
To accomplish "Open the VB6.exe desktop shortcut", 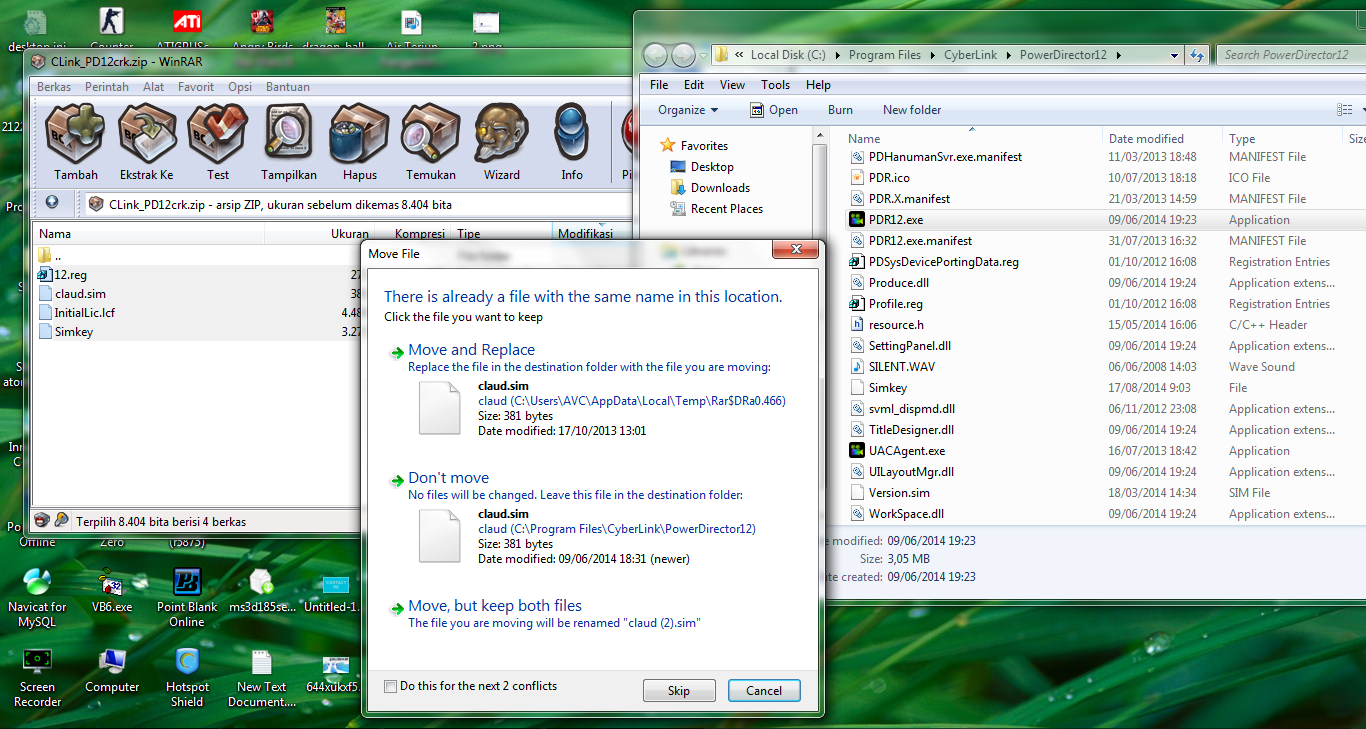I will pyautogui.click(x=112, y=590).
